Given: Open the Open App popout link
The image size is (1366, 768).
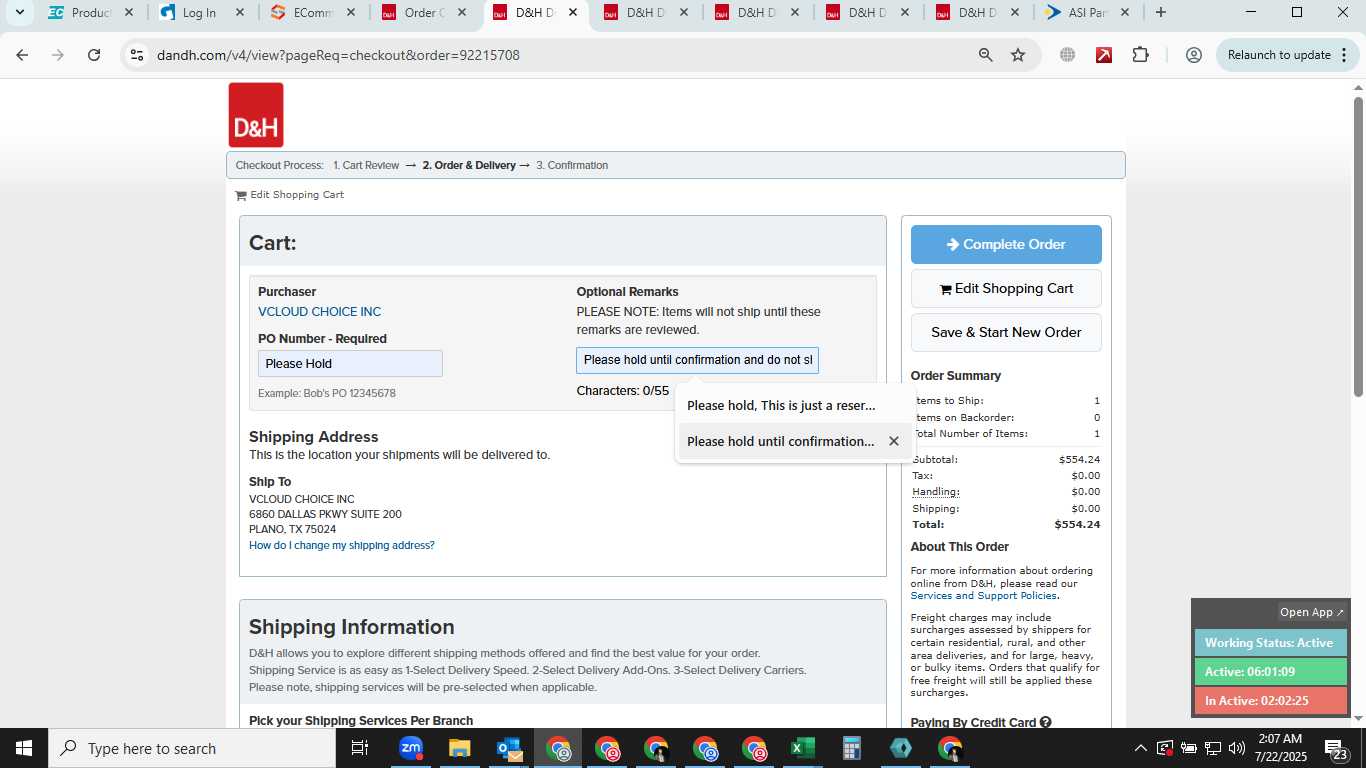Looking at the screenshot, I should [1313, 612].
